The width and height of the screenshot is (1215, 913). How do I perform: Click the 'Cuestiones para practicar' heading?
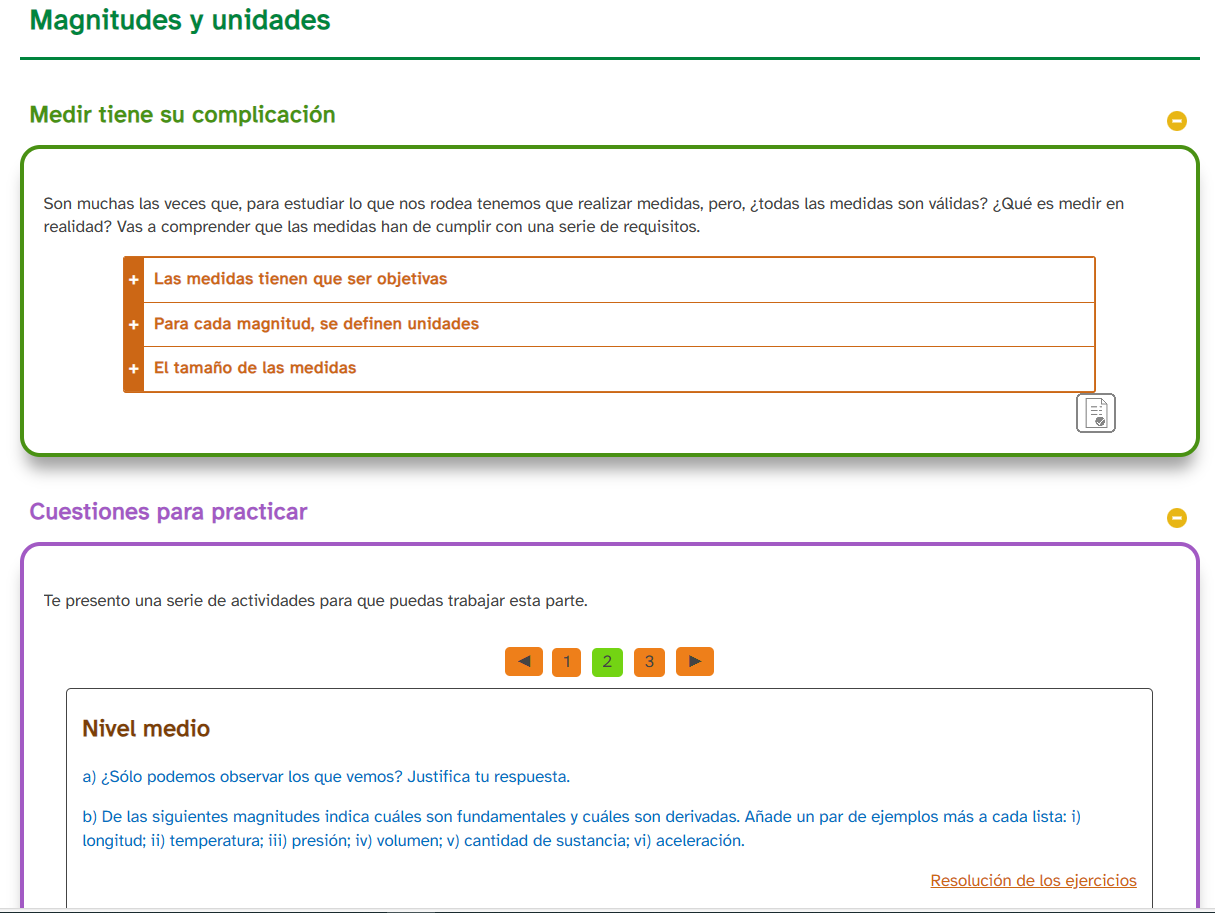pyautogui.click(x=168, y=512)
